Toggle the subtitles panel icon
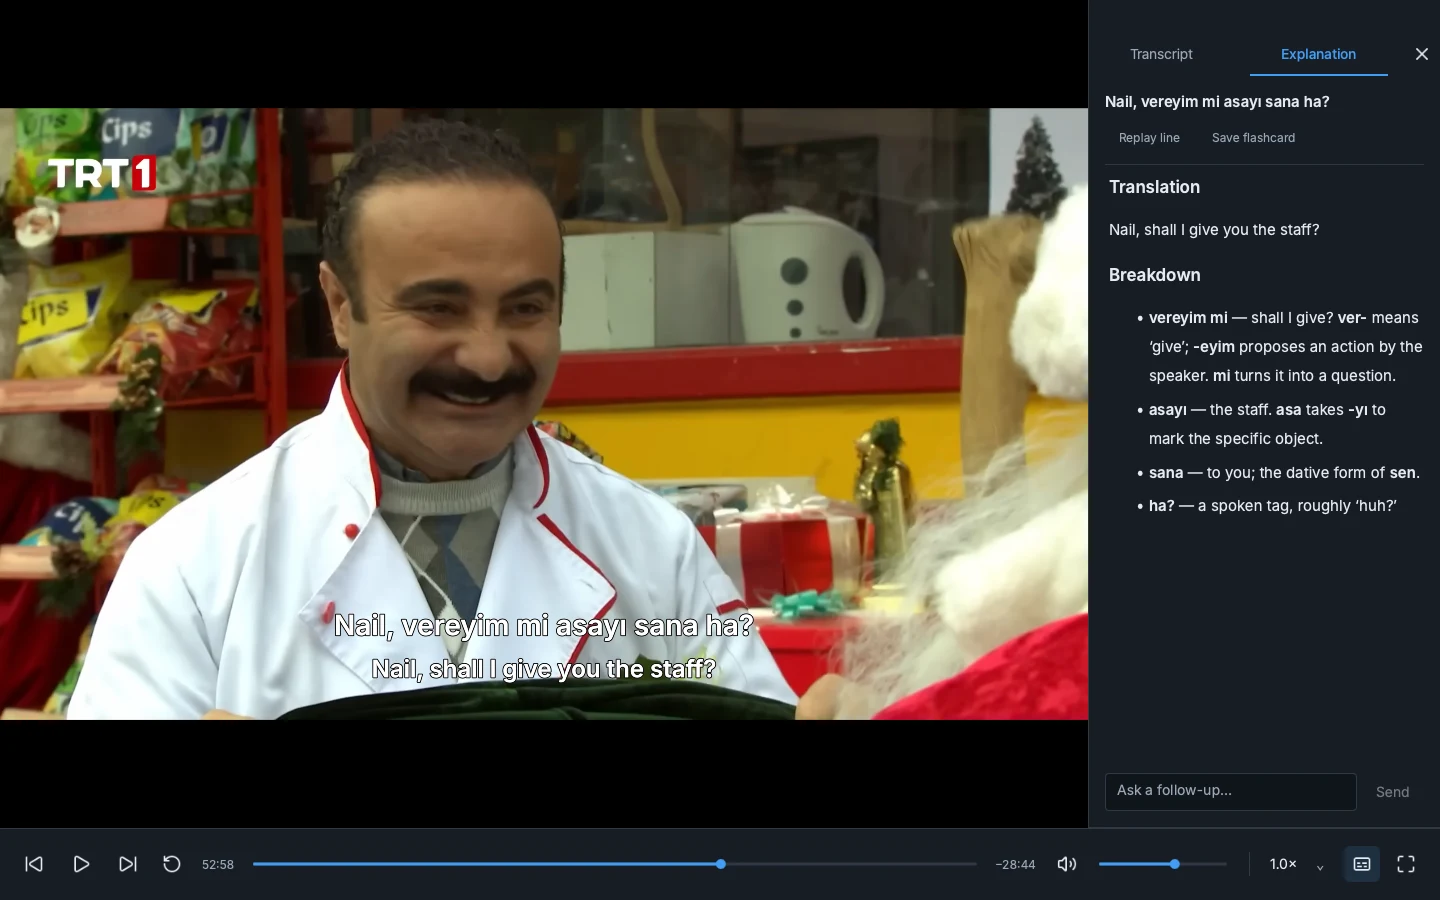Image resolution: width=1440 pixels, height=900 pixels. pos(1362,864)
